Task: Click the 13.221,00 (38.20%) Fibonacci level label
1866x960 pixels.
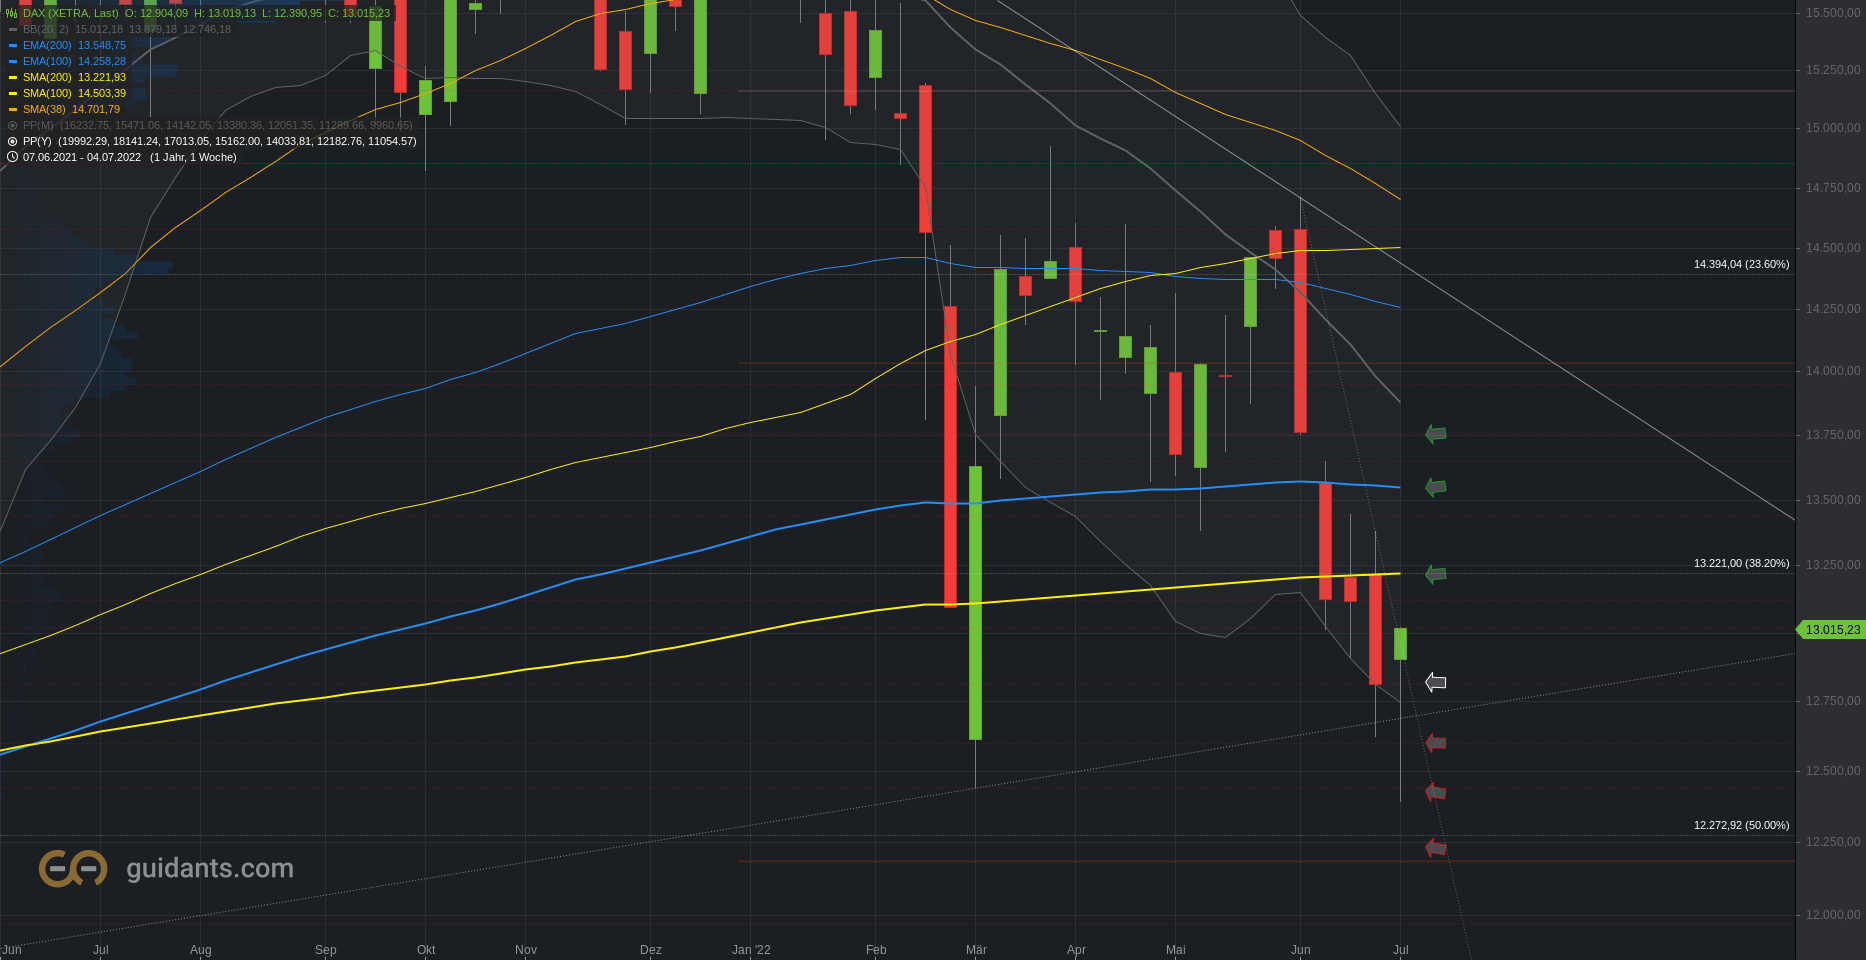Action: pyautogui.click(x=1741, y=563)
